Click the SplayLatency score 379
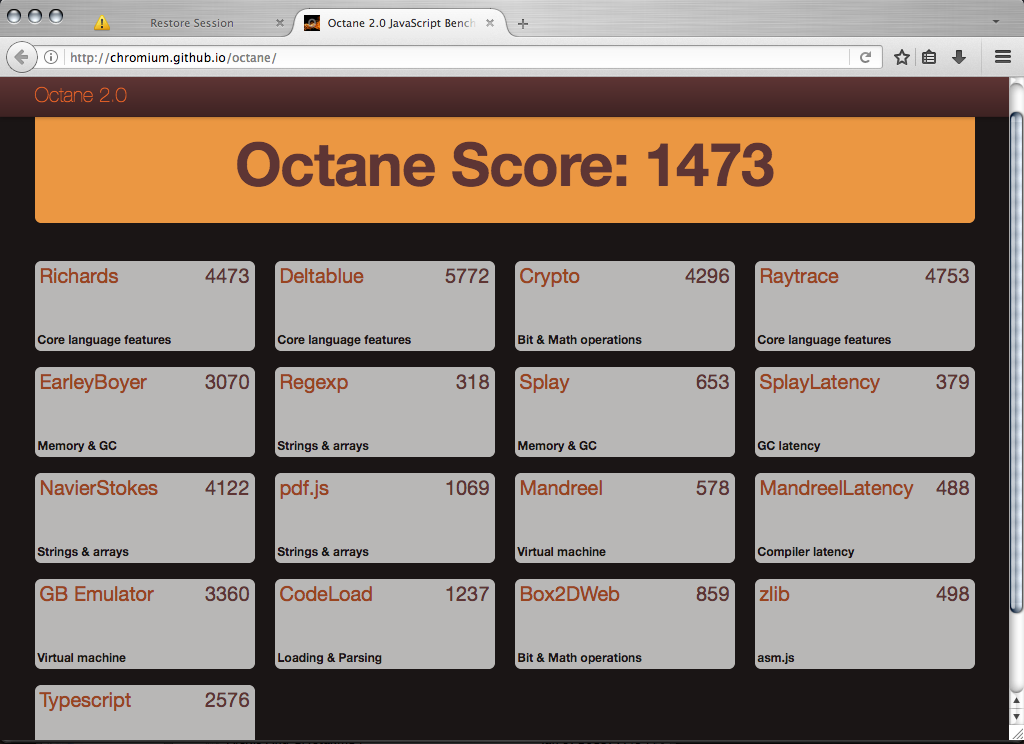1024x744 pixels. click(952, 382)
